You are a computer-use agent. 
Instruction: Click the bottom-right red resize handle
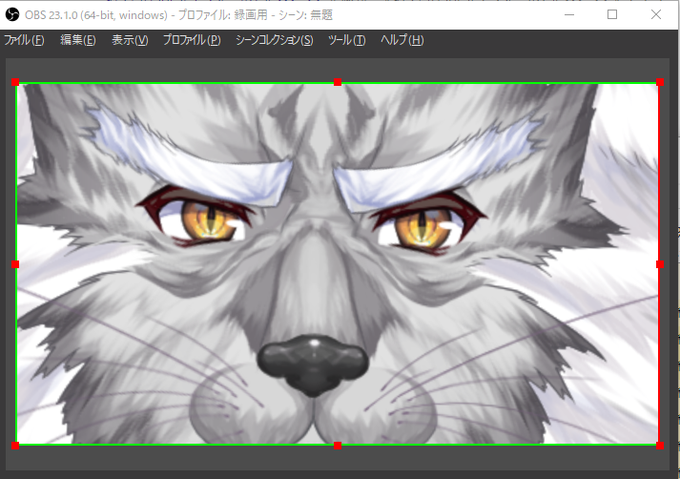[660, 445]
